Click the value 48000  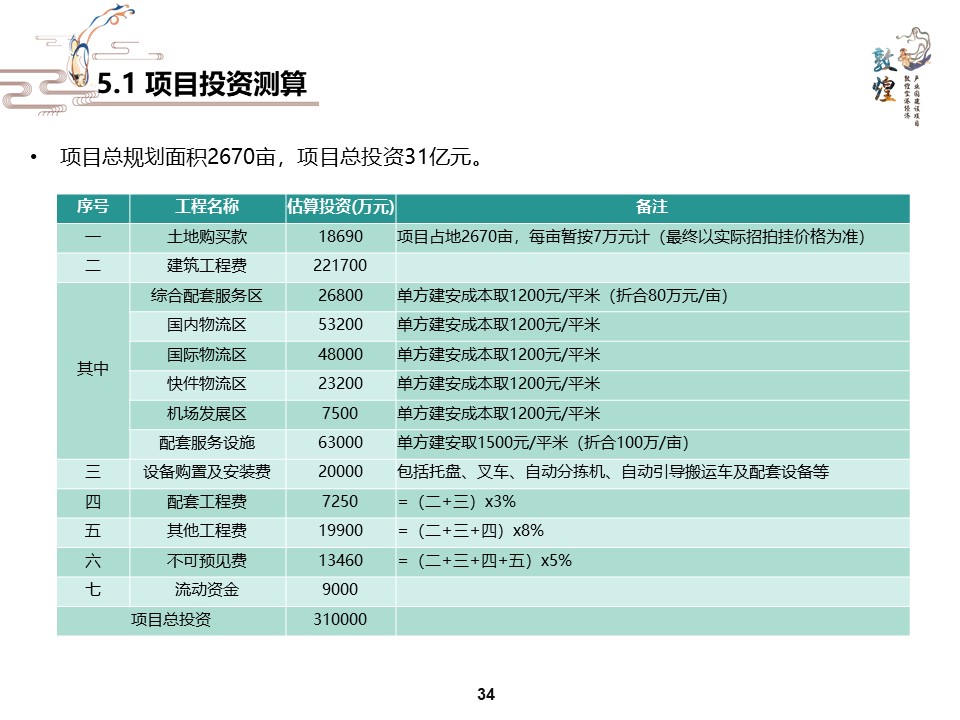340,354
